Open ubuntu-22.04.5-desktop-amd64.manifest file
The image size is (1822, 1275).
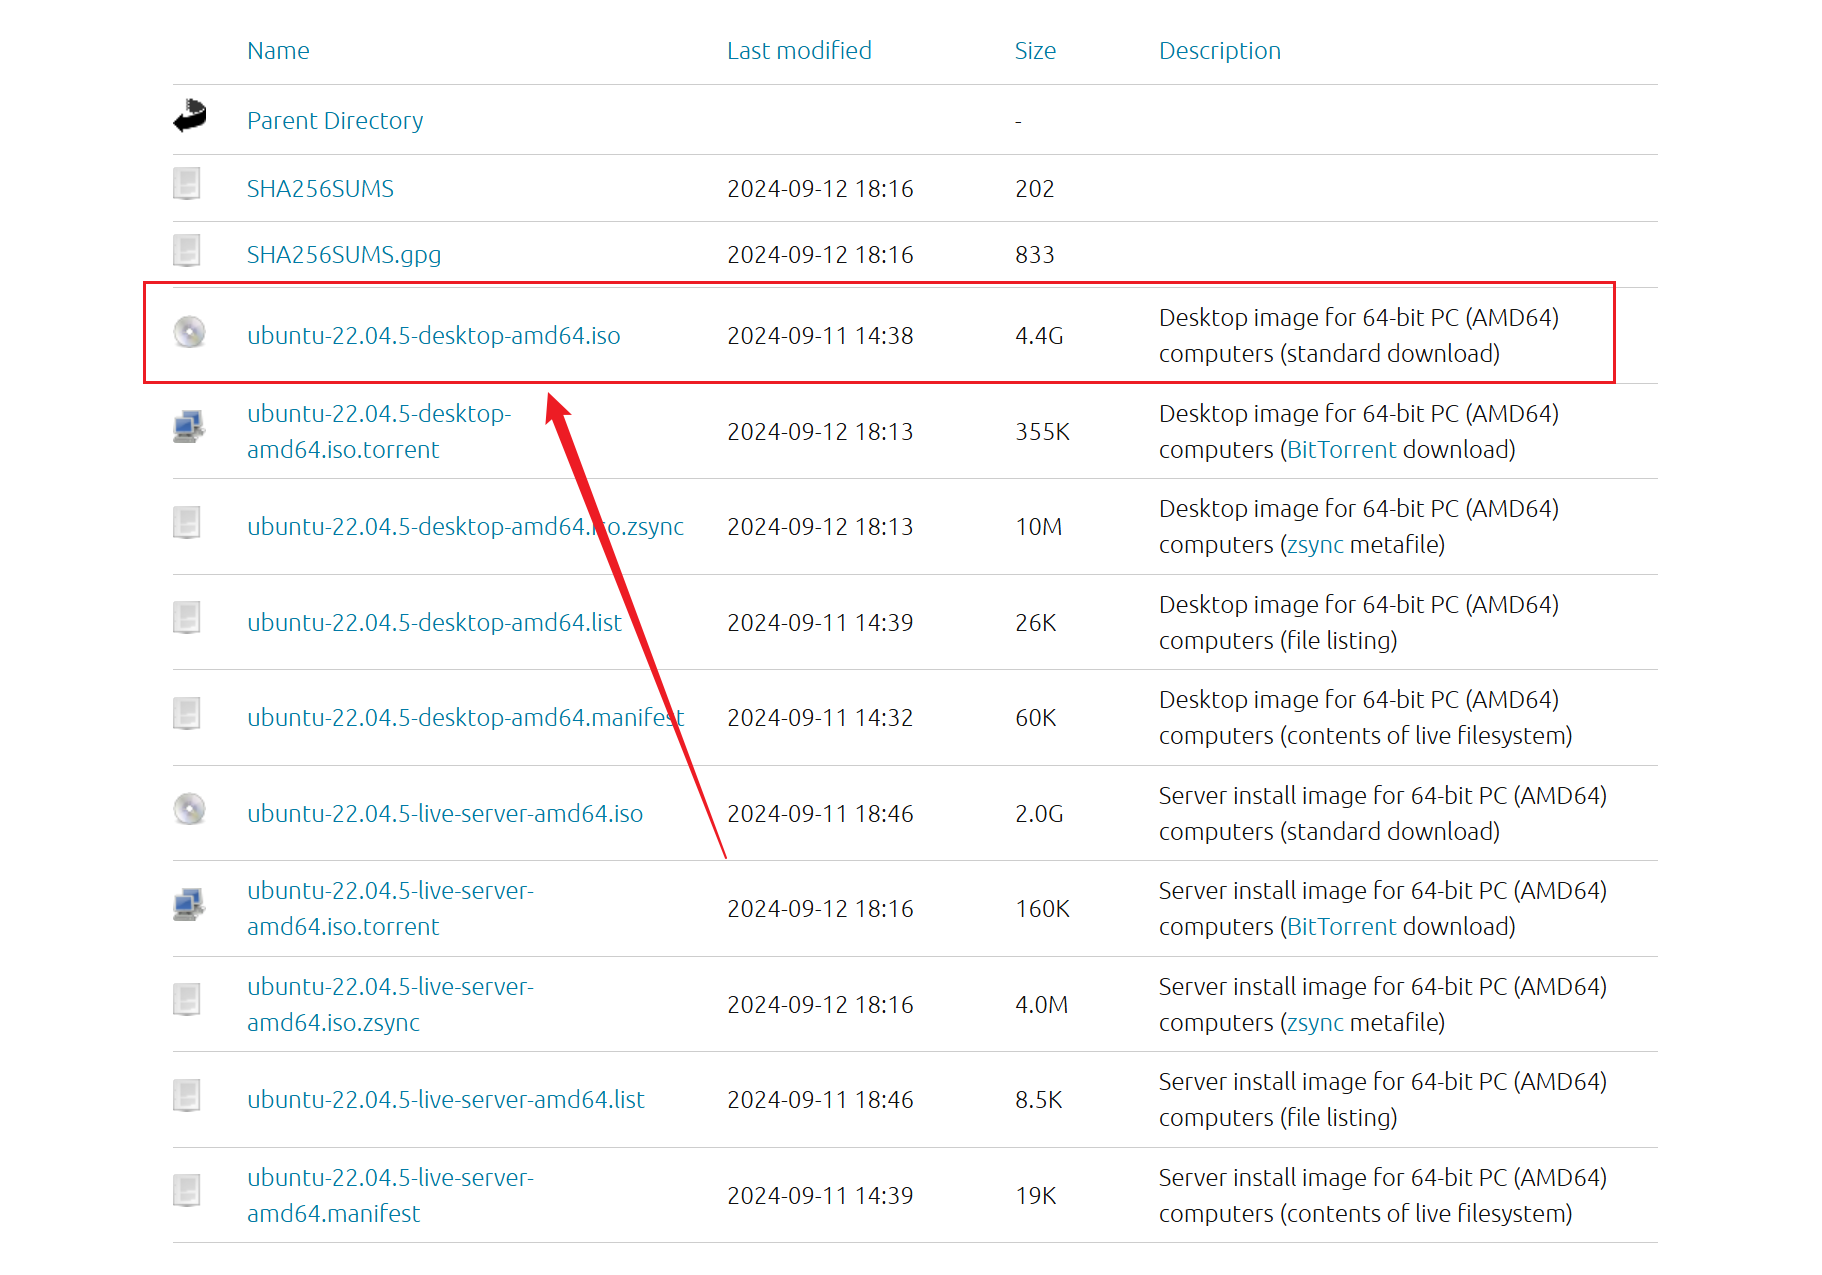tap(465, 718)
